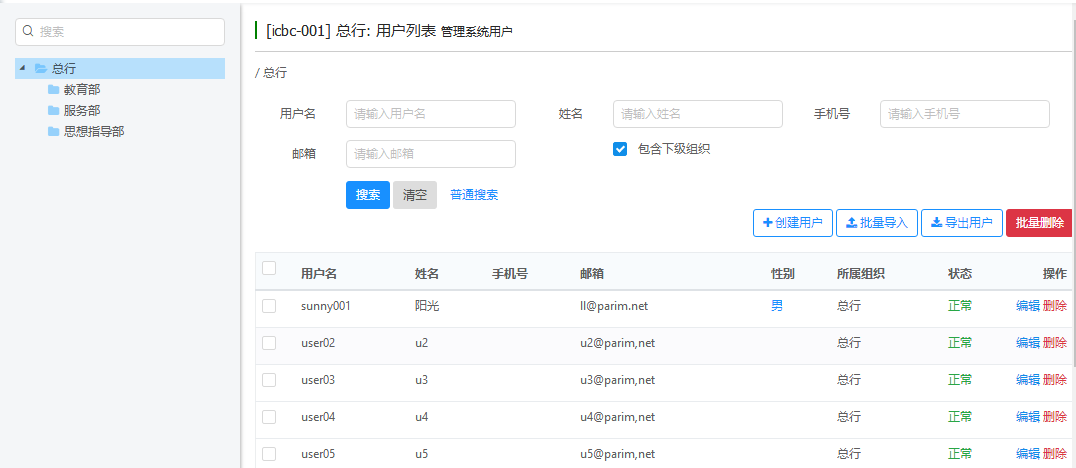This screenshot has height=468, width=1076.
Task: Select 思想指导部 in the organization tree
Action: (94, 132)
